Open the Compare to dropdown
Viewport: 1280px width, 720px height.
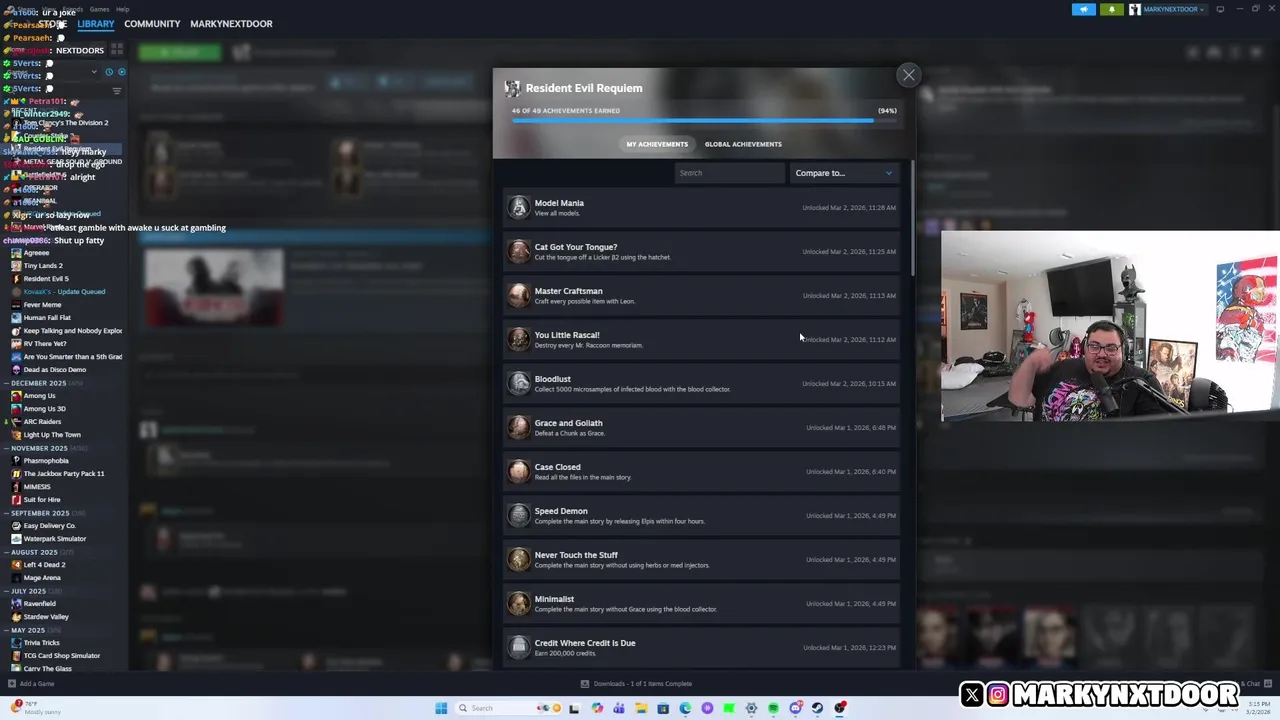(x=844, y=173)
